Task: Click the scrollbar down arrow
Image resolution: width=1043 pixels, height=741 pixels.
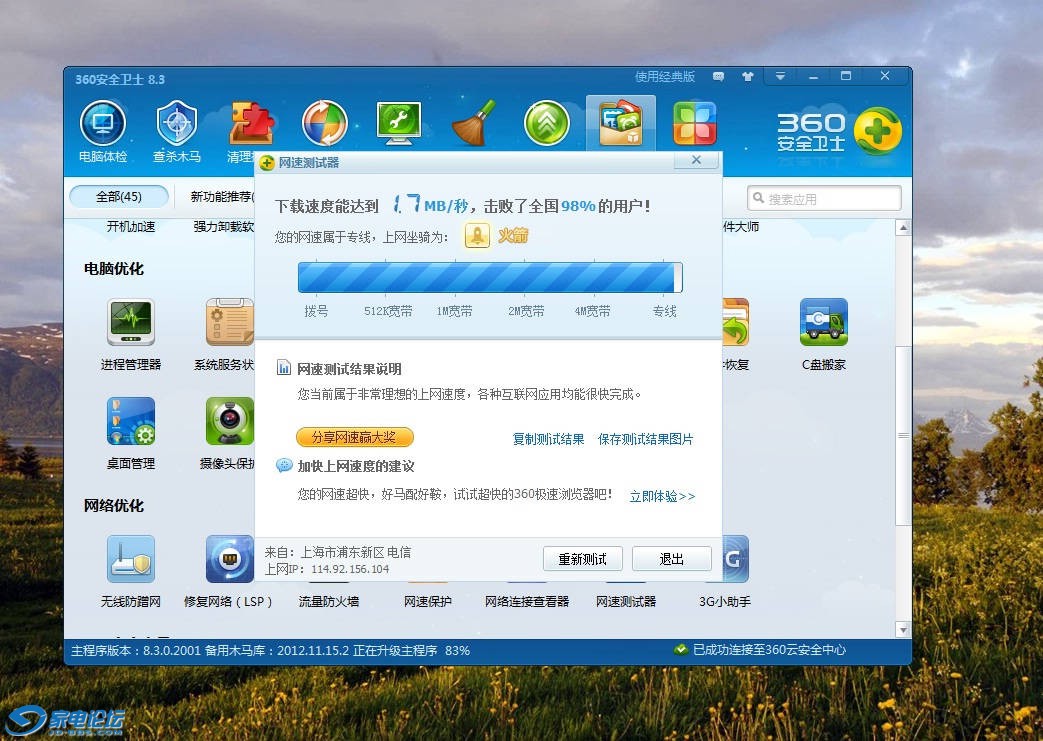Action: pyautogui.click(x=903, y=629)
